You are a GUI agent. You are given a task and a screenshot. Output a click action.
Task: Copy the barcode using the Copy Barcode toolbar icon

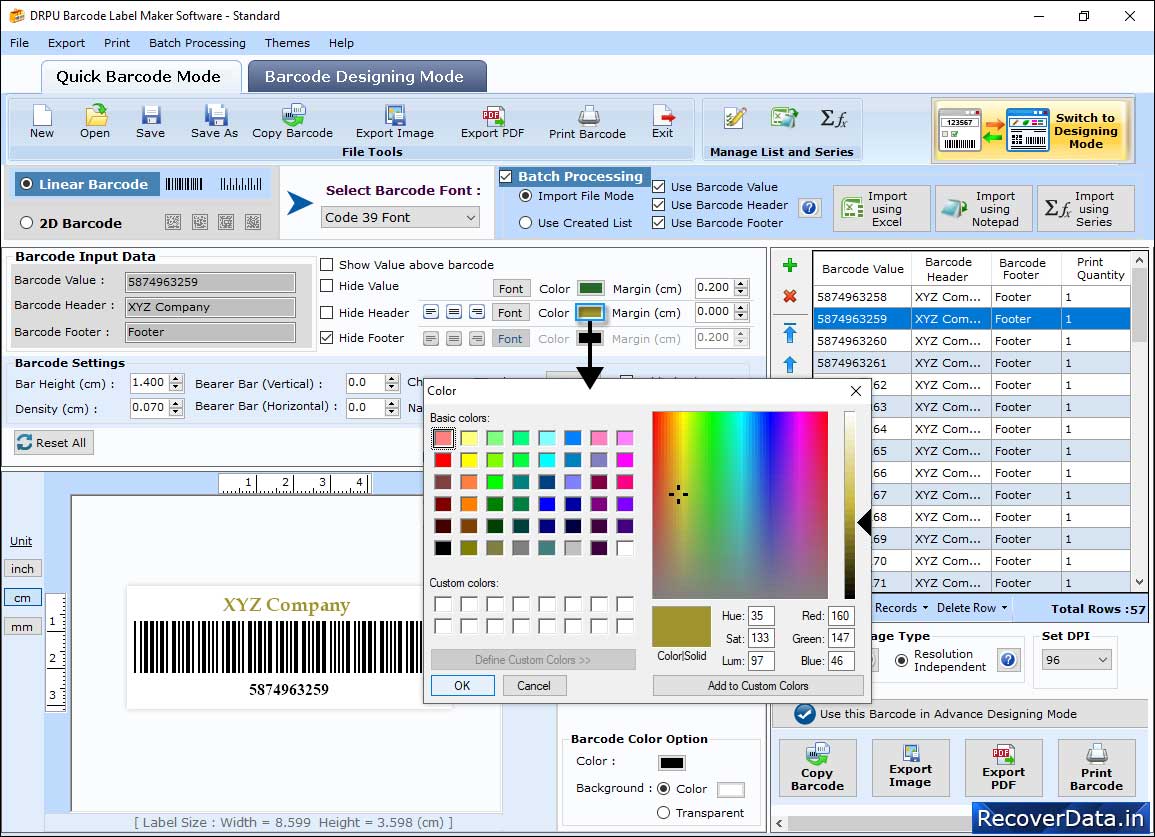(x=292, y=122)
